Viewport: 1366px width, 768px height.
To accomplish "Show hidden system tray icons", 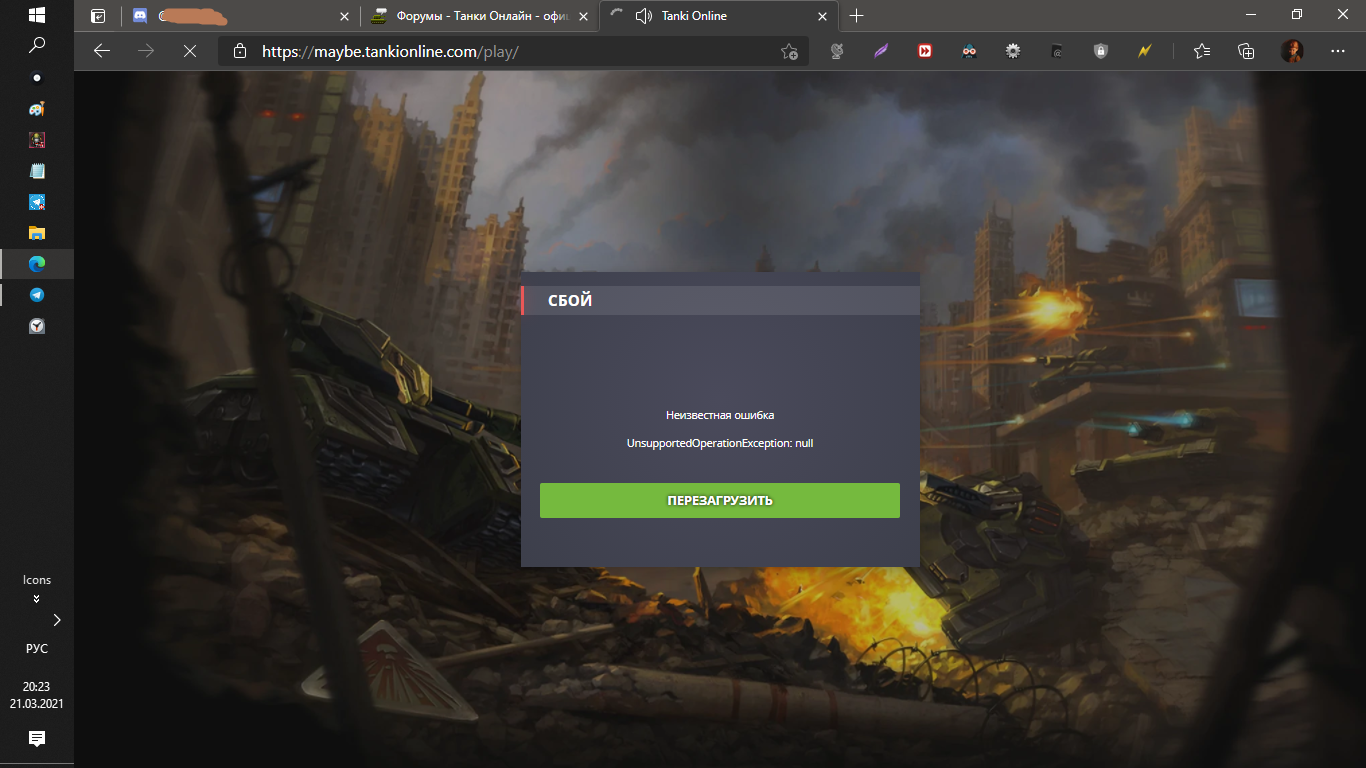I will point(57,620).
